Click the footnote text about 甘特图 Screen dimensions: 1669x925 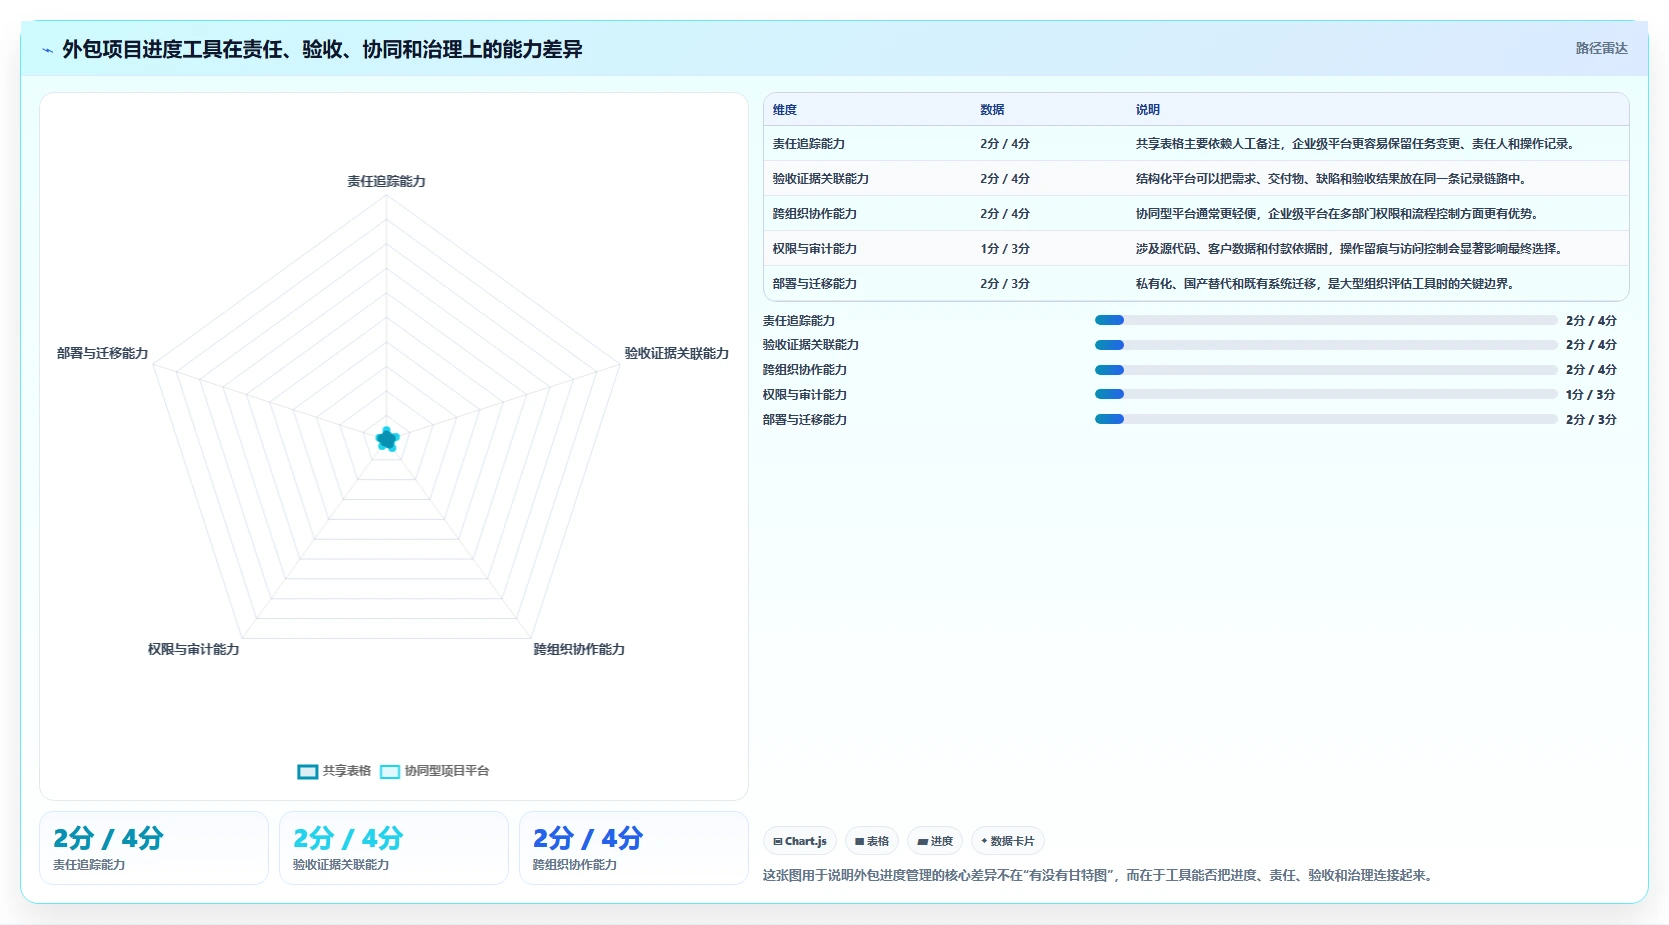coord(1100,875)
